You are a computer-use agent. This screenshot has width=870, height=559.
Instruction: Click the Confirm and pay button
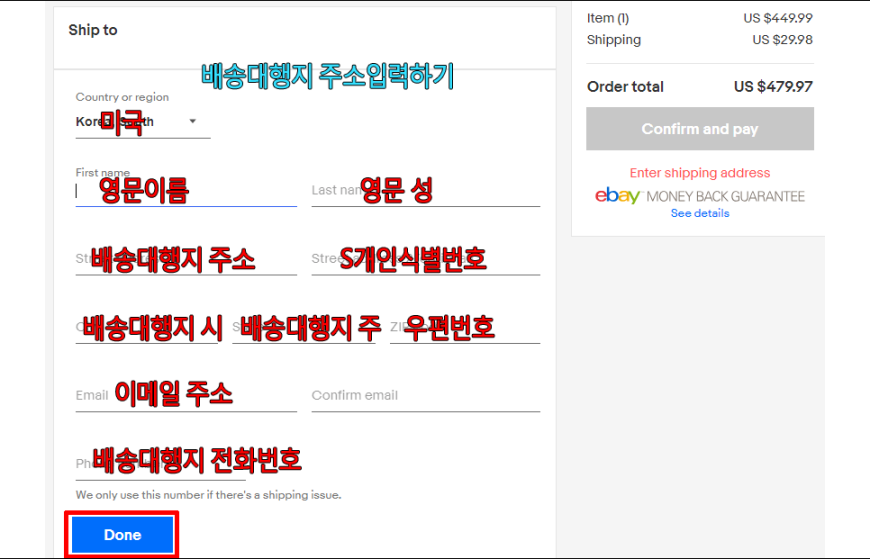[700, 129]
